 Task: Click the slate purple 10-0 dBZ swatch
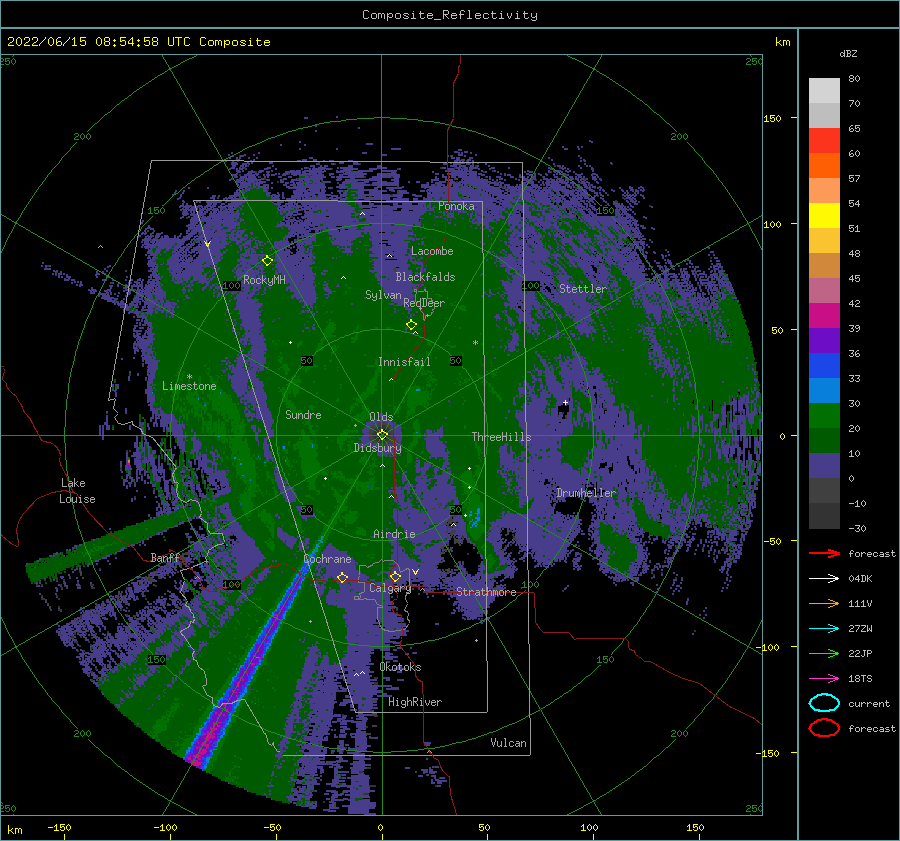point(824,466)
